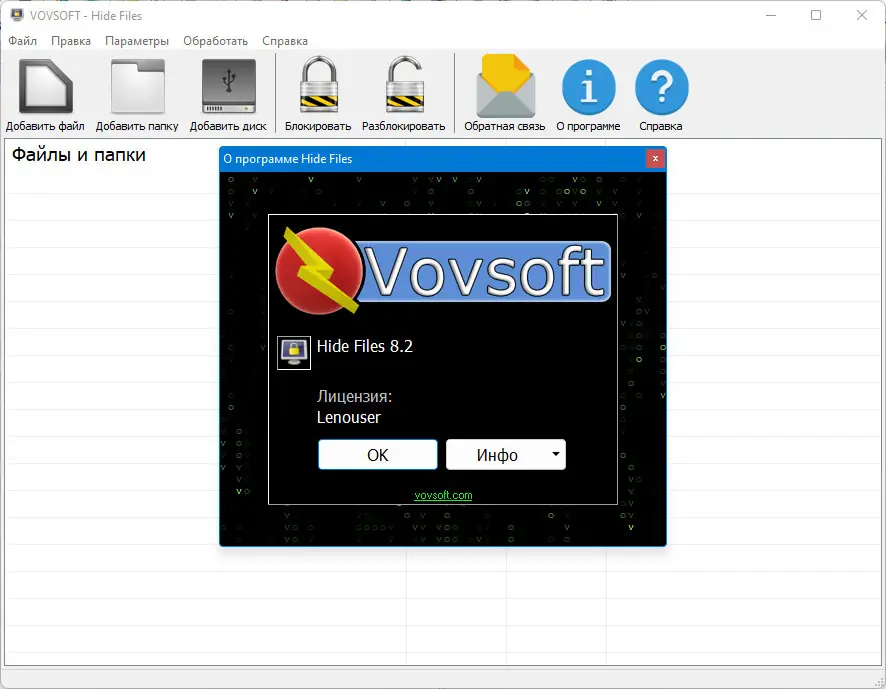Screen dimensions: 886x689
Task: Open the Обработать menu
Action: [215, 41]
